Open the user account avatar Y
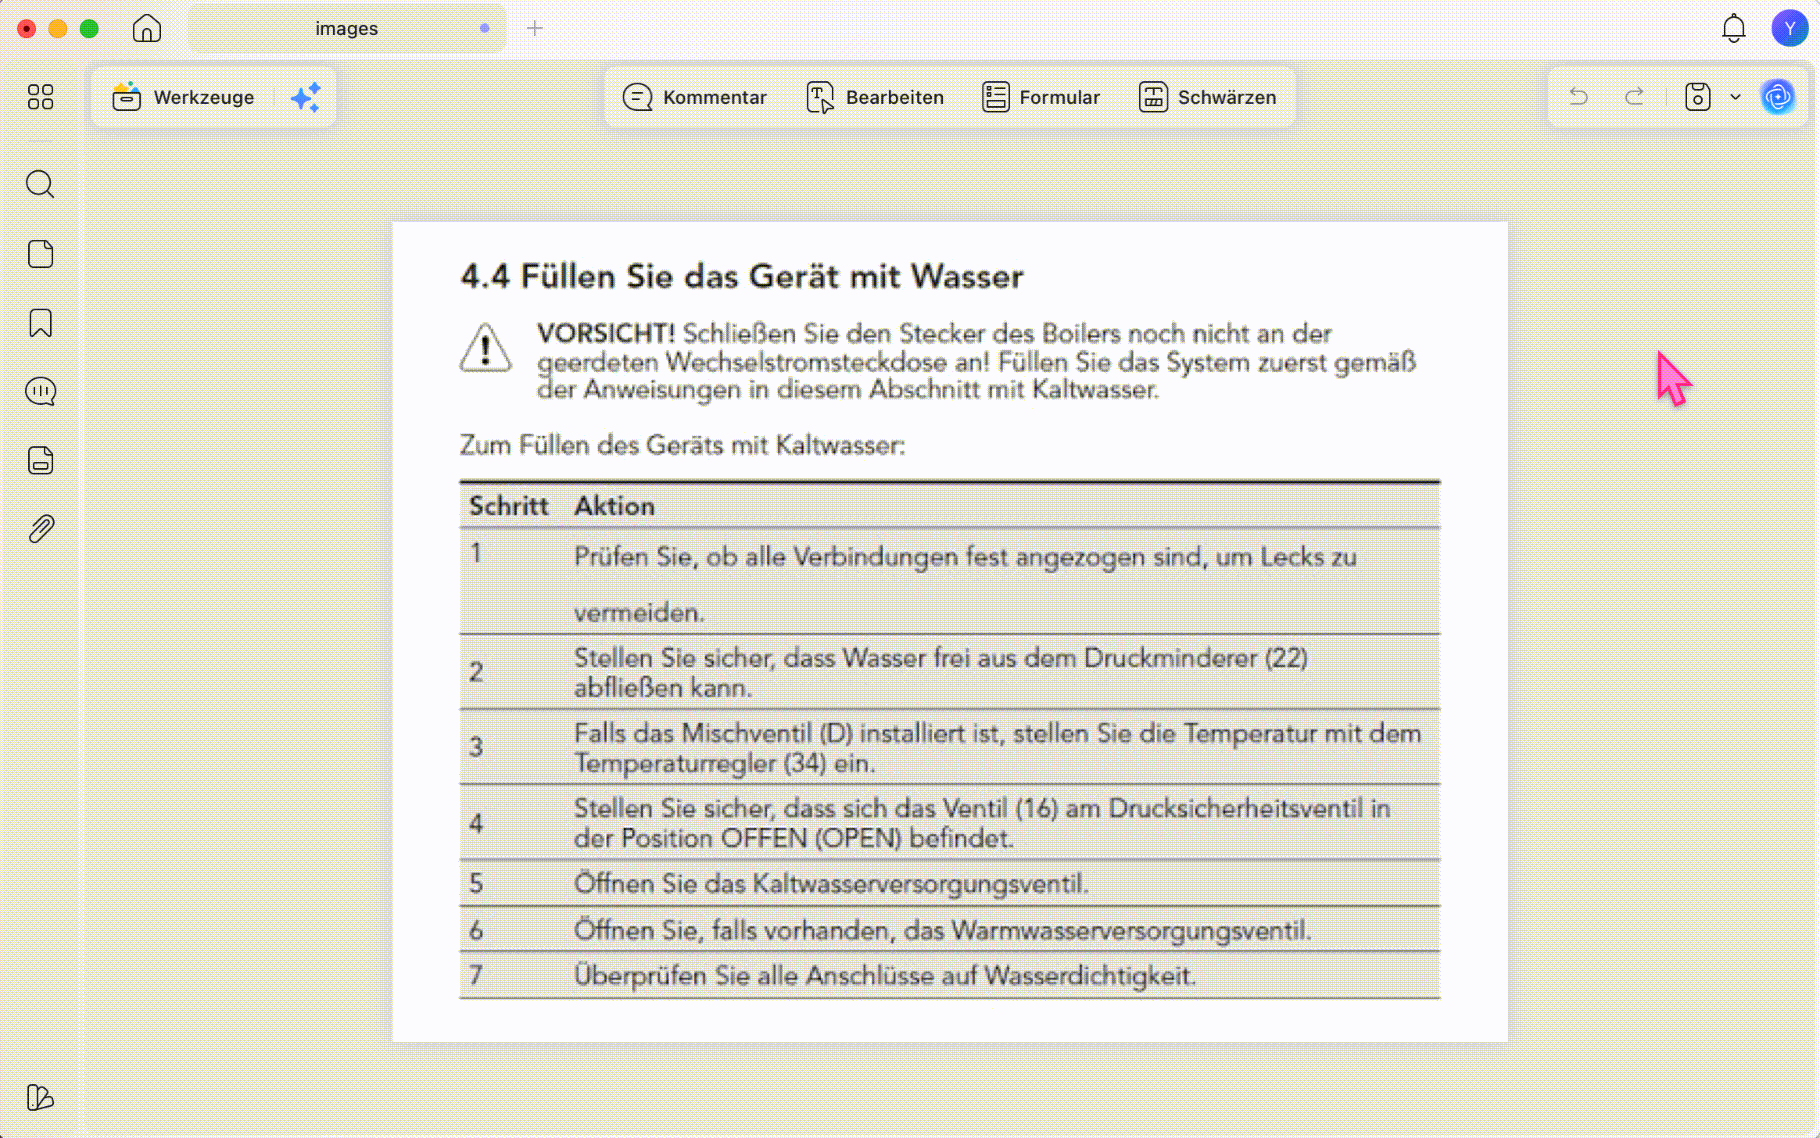 click(1789, 28)
